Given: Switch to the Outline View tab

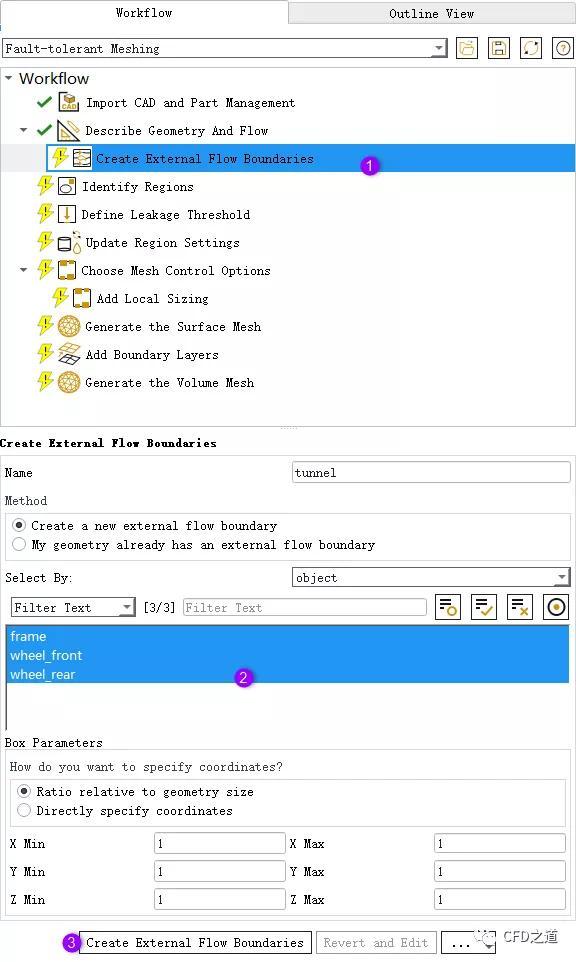Looking at the screenshot, I should (432, 13).
